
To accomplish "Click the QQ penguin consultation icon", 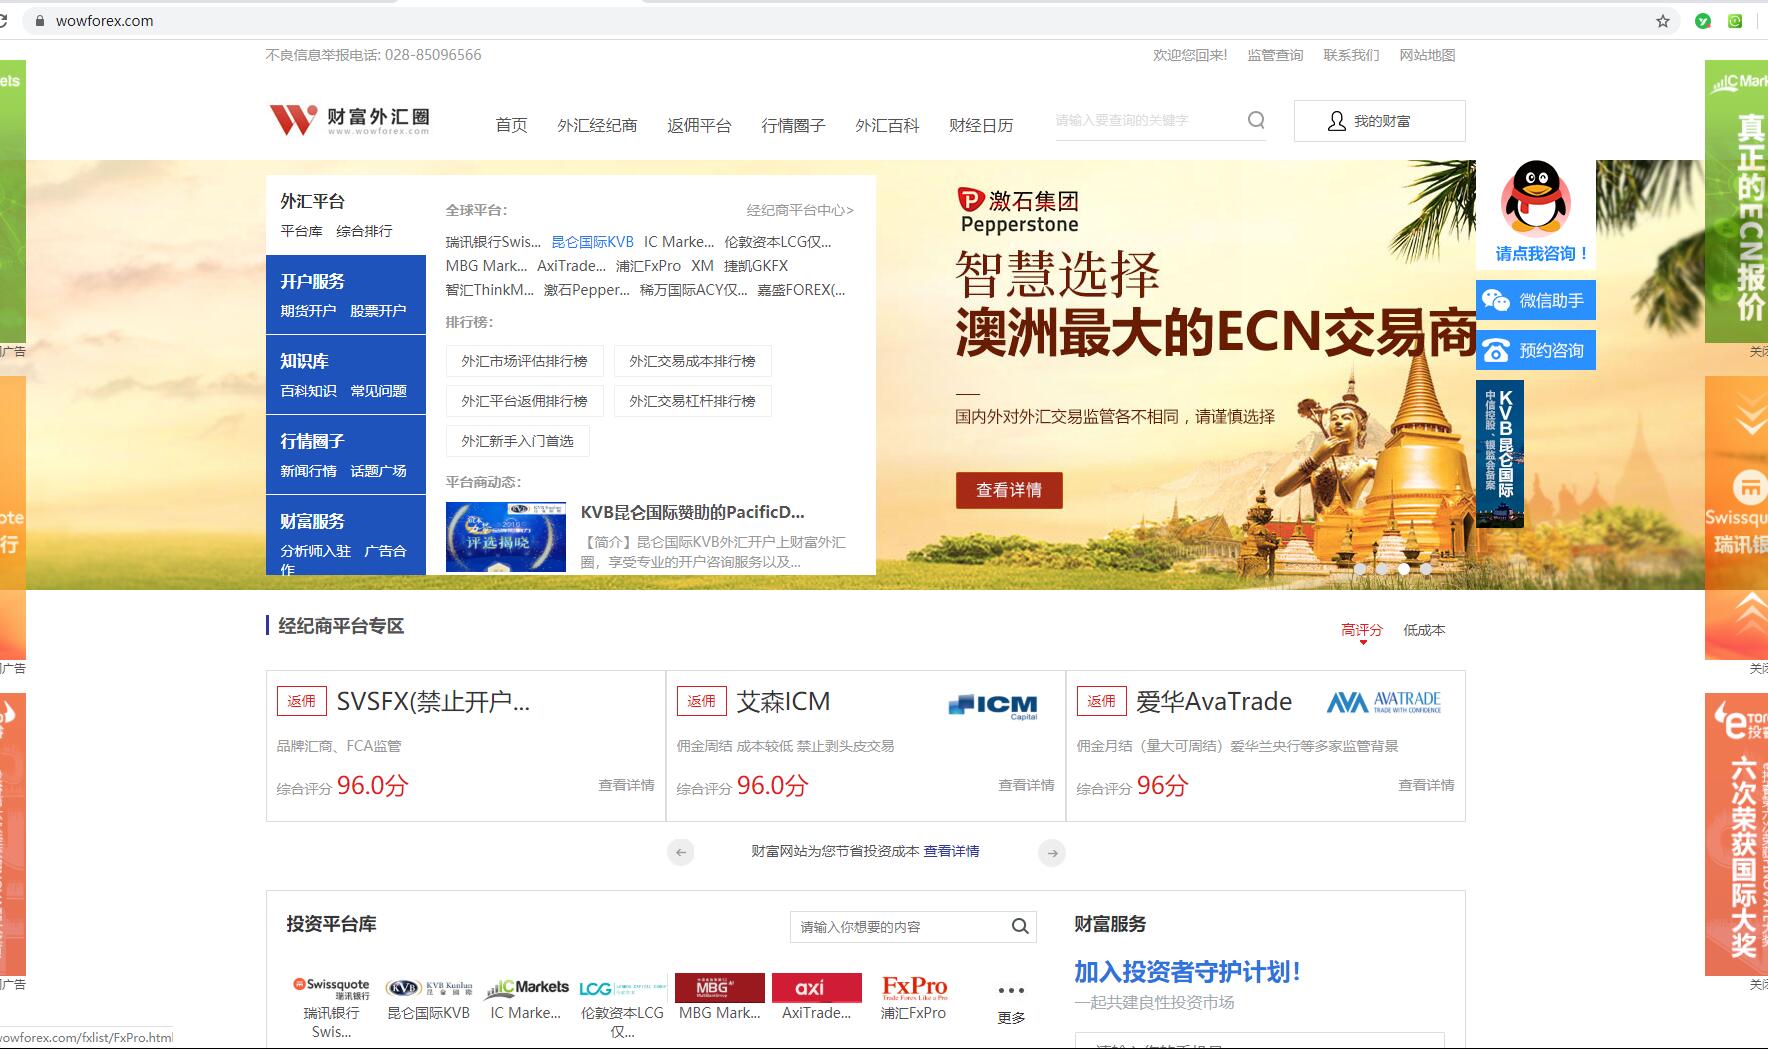I will tap(1535, 199).
